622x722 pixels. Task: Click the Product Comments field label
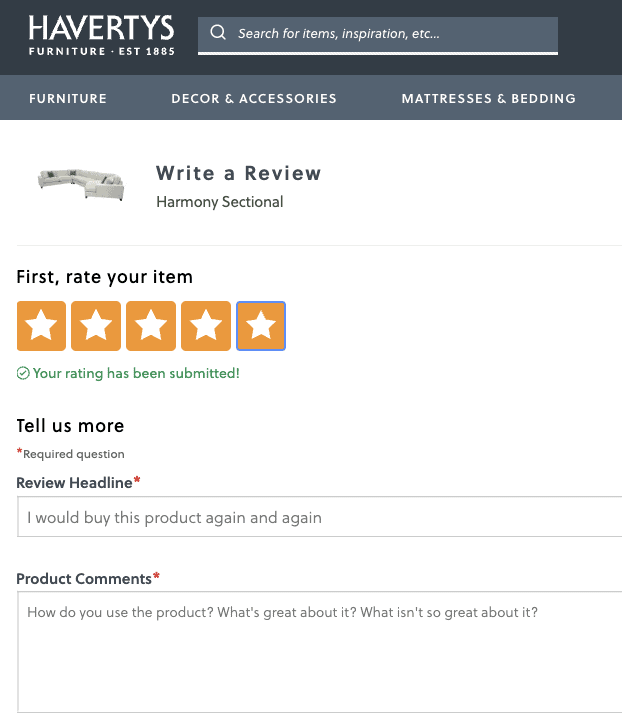click(x=85, y=579)
